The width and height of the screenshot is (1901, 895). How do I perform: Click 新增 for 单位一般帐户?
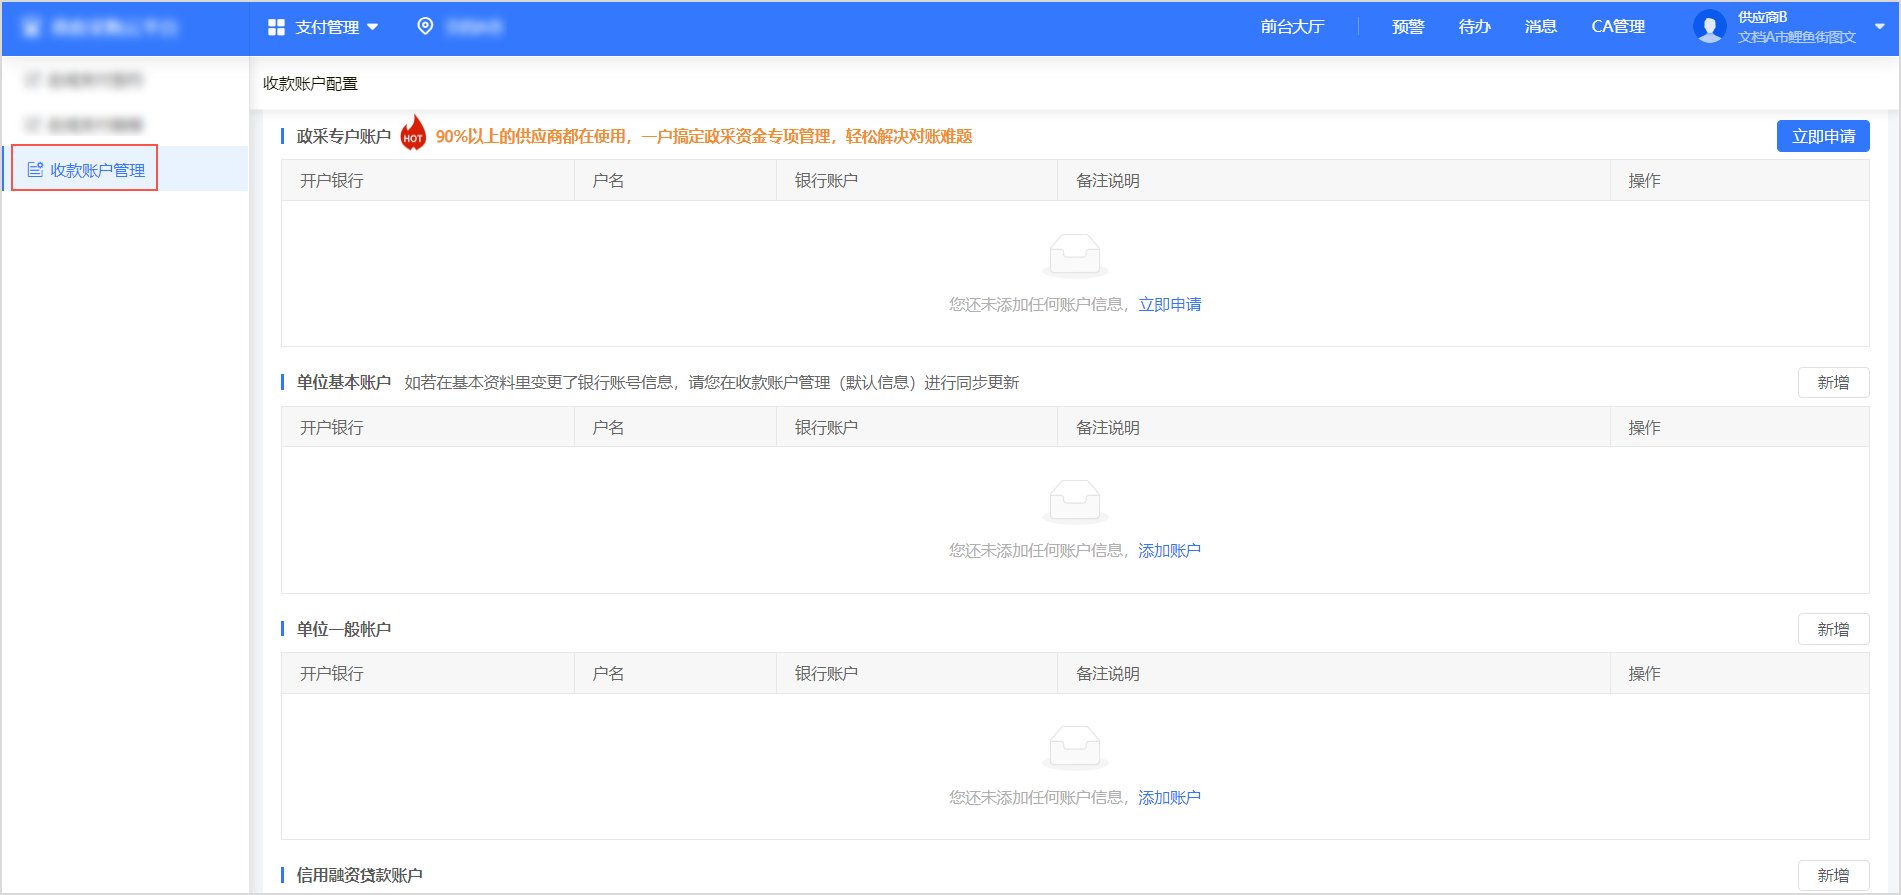point(1833,629)
